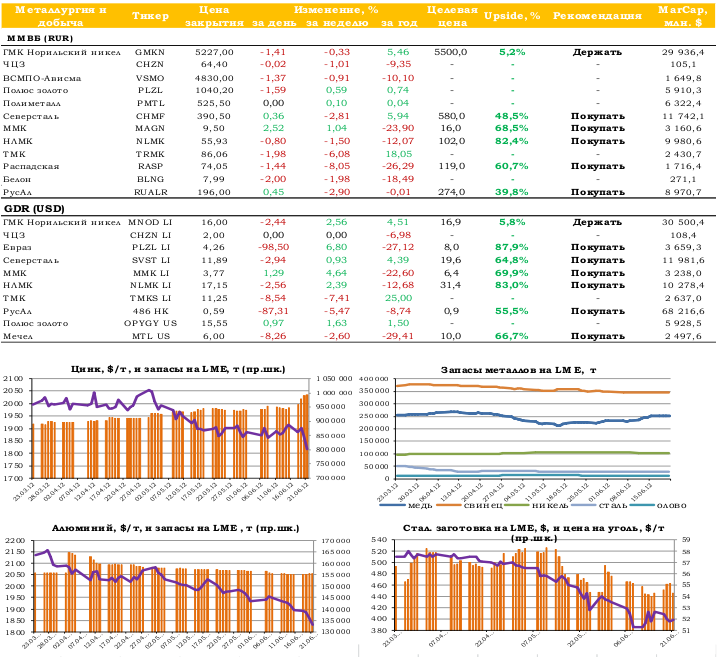Screen dimensions: 717x657
Task: Click the BLNG ticker cell
Action: pos(150,179)
